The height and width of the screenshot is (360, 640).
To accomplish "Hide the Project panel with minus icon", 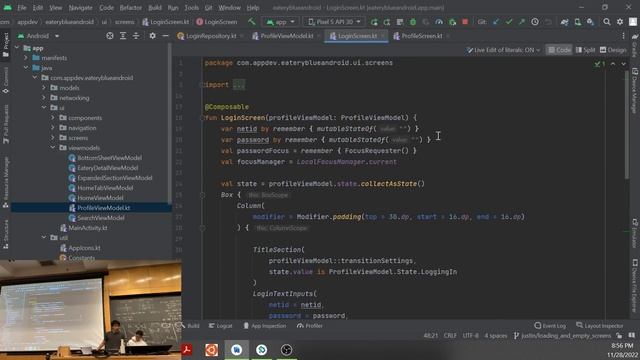I will point(165,36).
